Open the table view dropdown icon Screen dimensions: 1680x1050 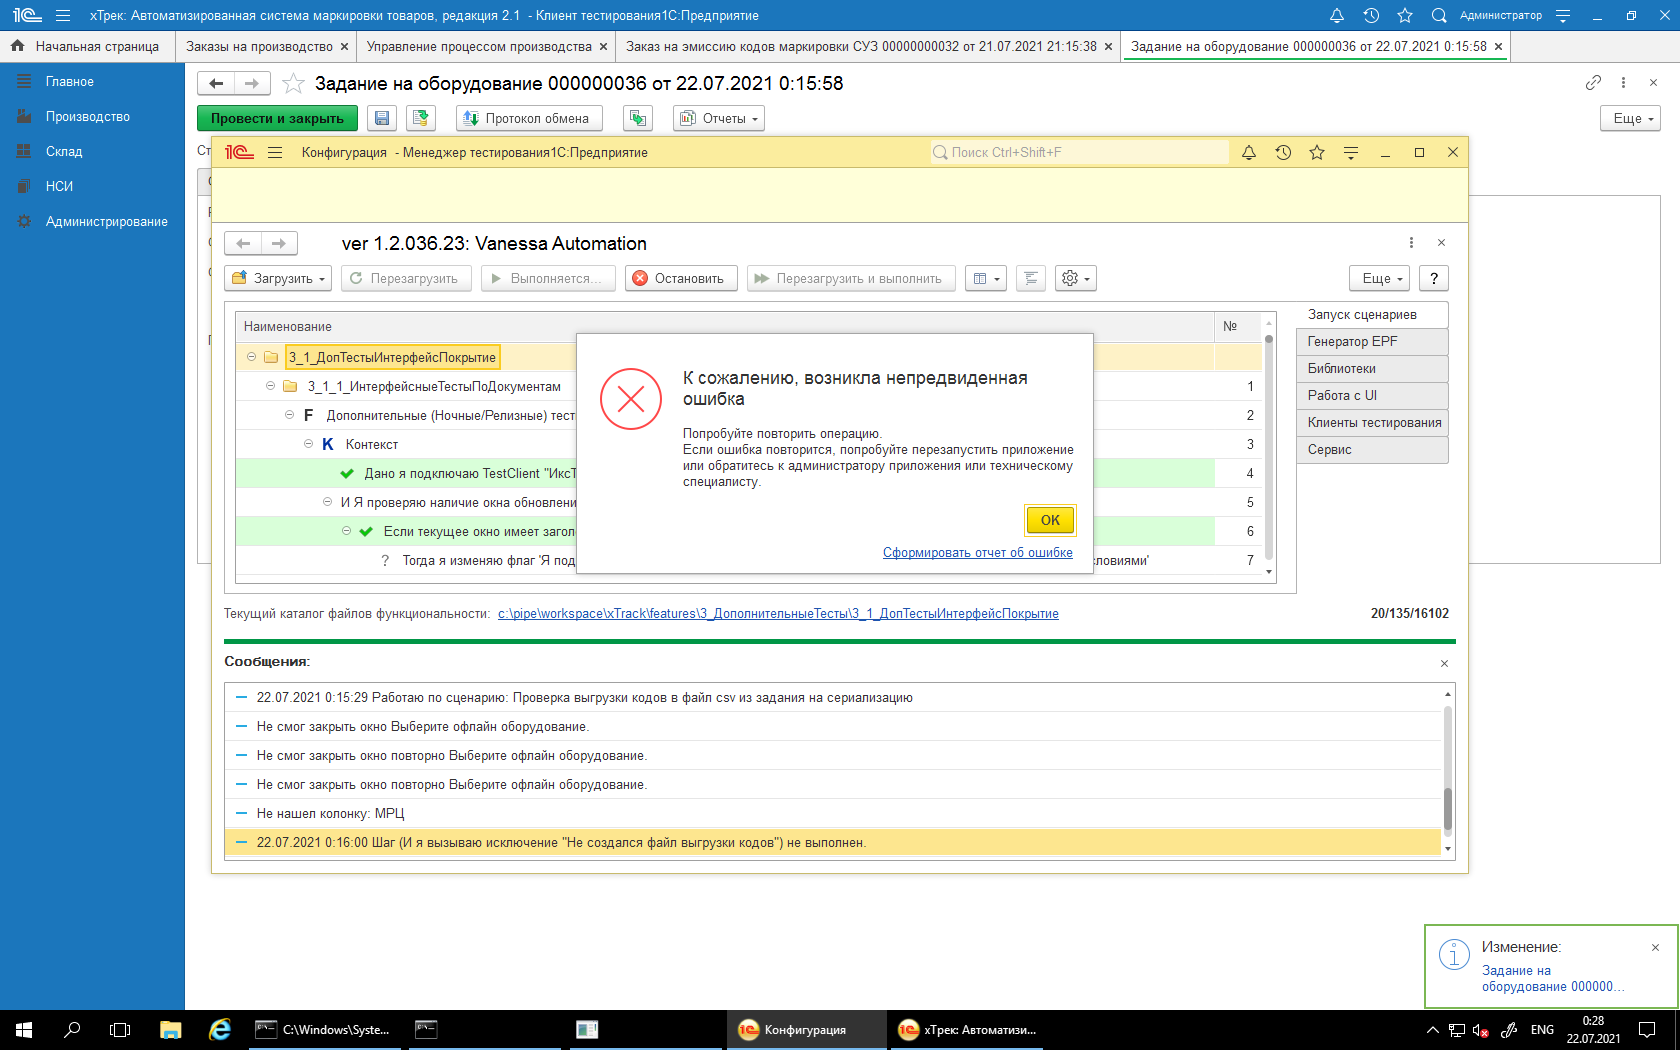coord(986,278)
